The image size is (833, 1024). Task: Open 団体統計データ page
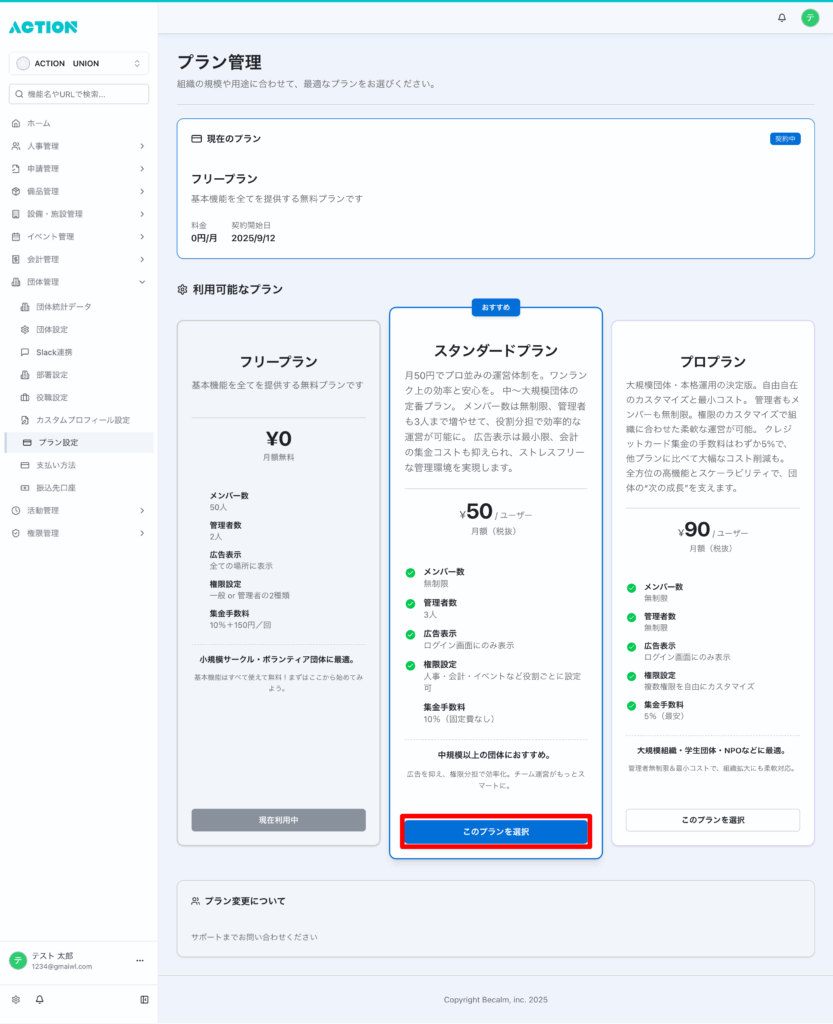tap(63, 307)
